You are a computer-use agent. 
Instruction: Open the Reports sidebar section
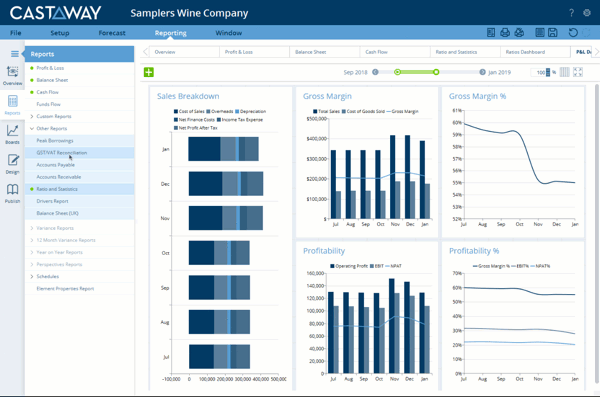[12, 105]
